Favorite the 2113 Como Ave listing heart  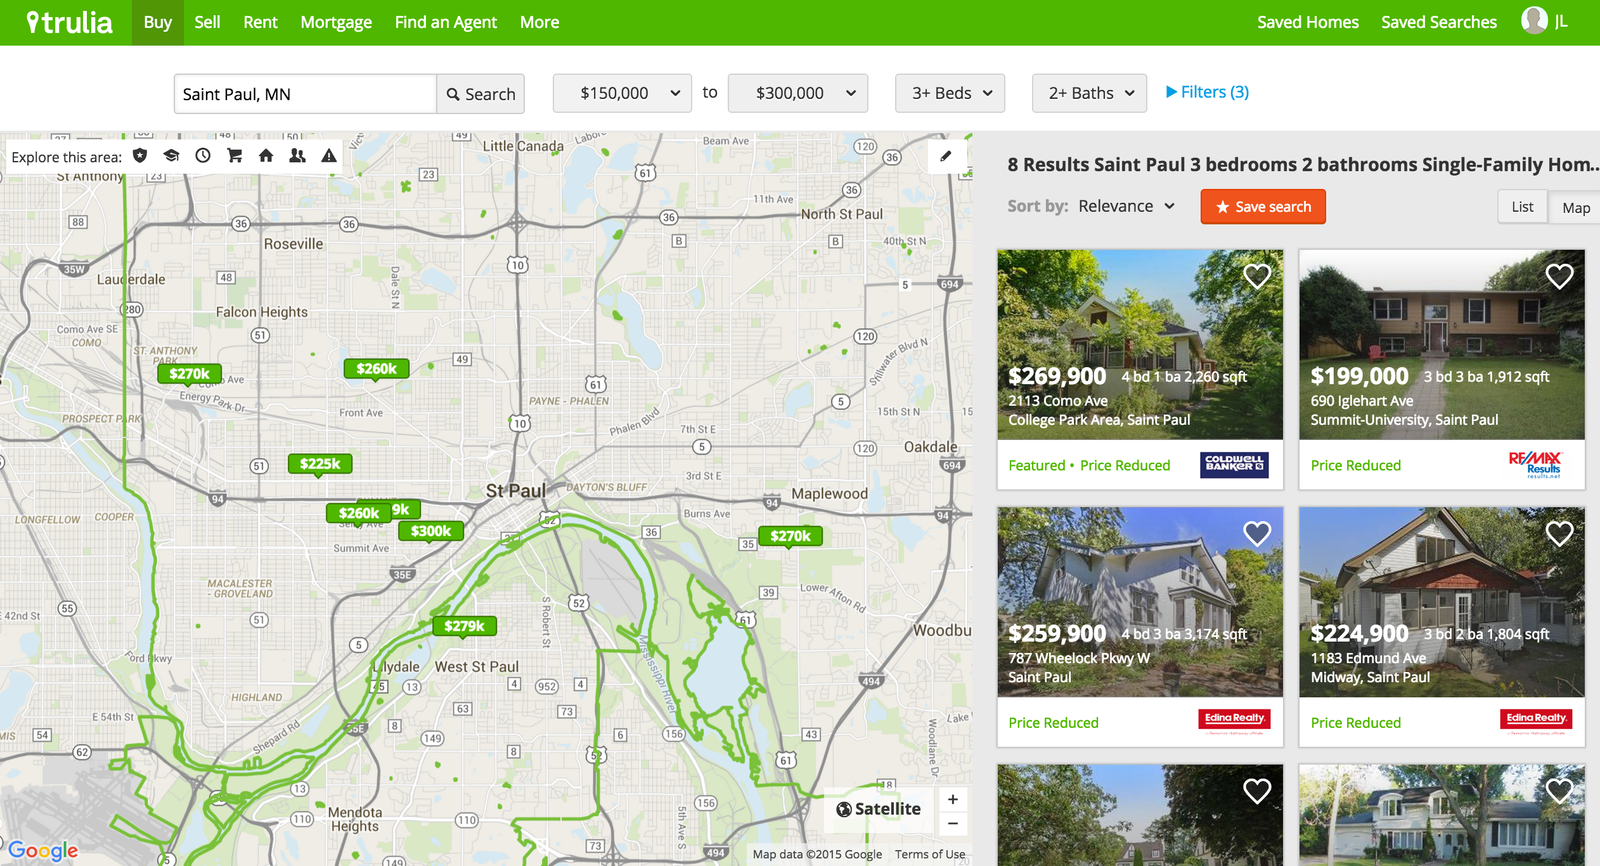pos(1256,277)
